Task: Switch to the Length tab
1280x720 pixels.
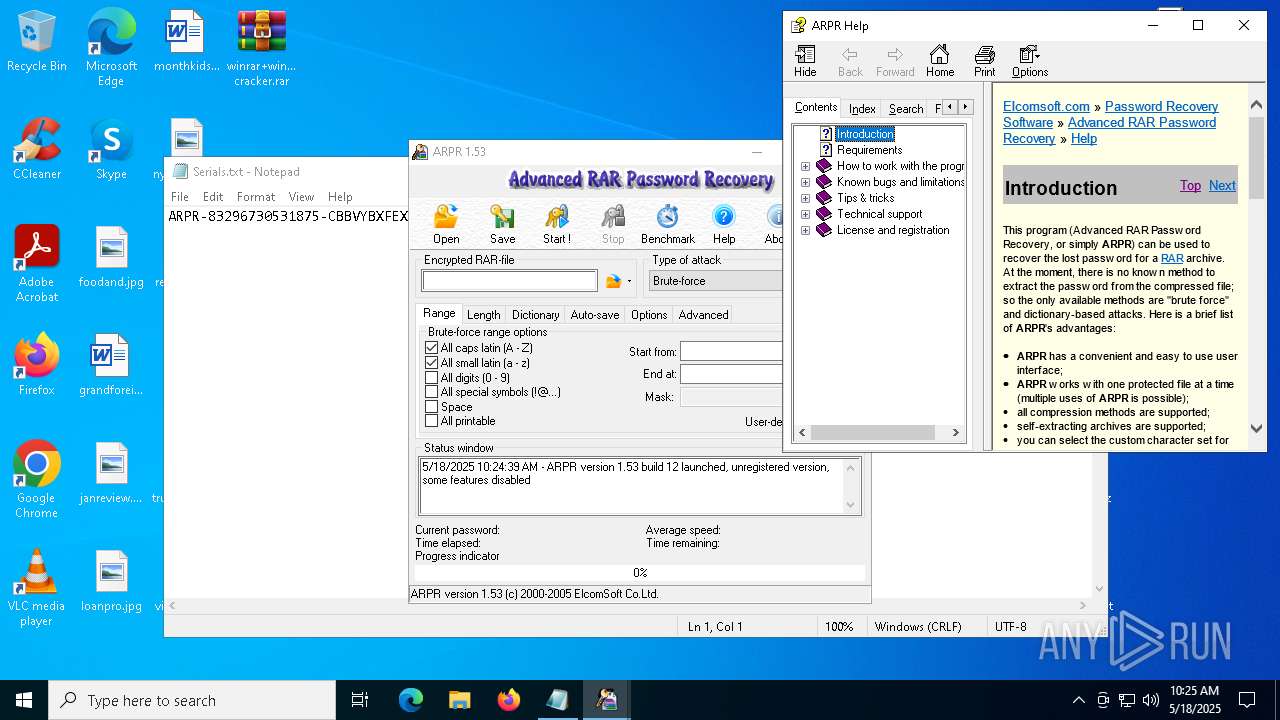Action: pos(483,315)
